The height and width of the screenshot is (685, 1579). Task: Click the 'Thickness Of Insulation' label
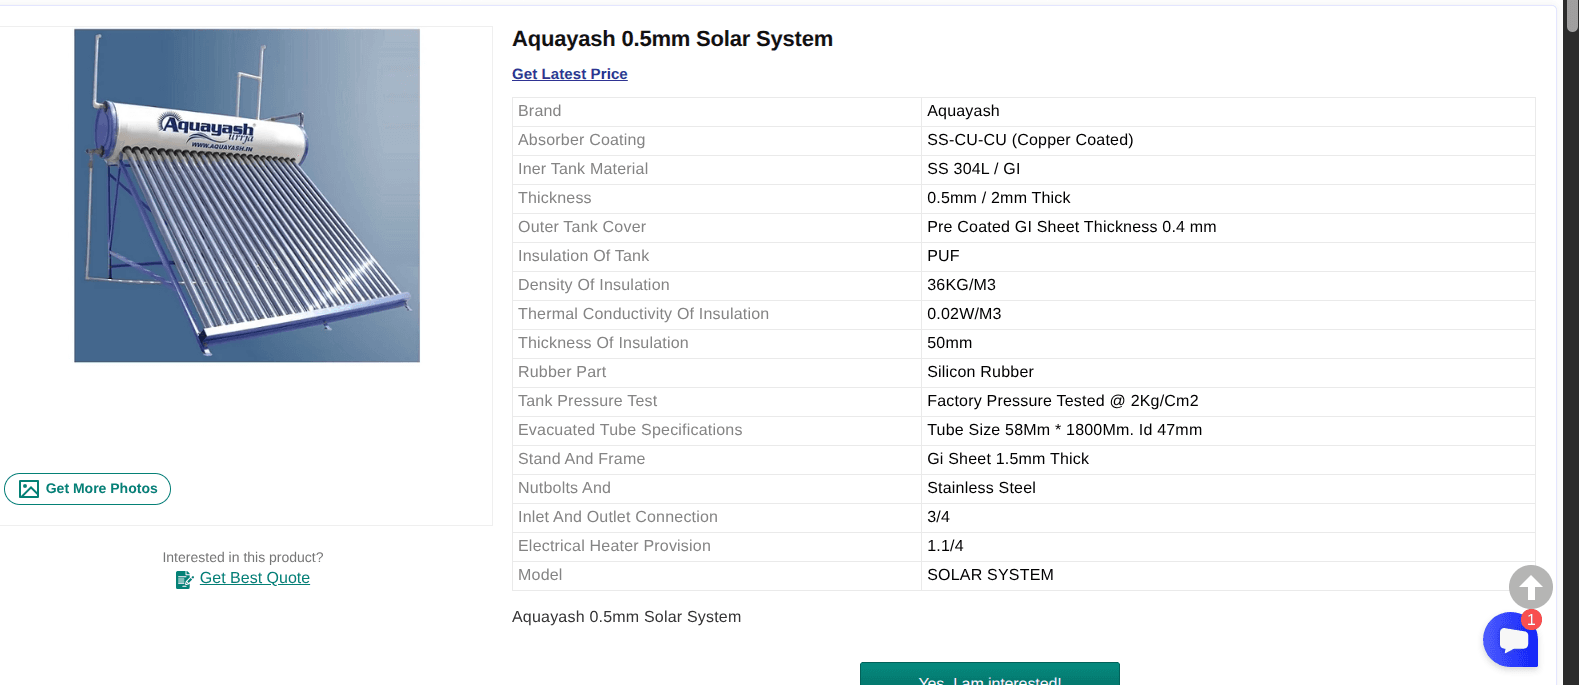[x=603, y=343]
